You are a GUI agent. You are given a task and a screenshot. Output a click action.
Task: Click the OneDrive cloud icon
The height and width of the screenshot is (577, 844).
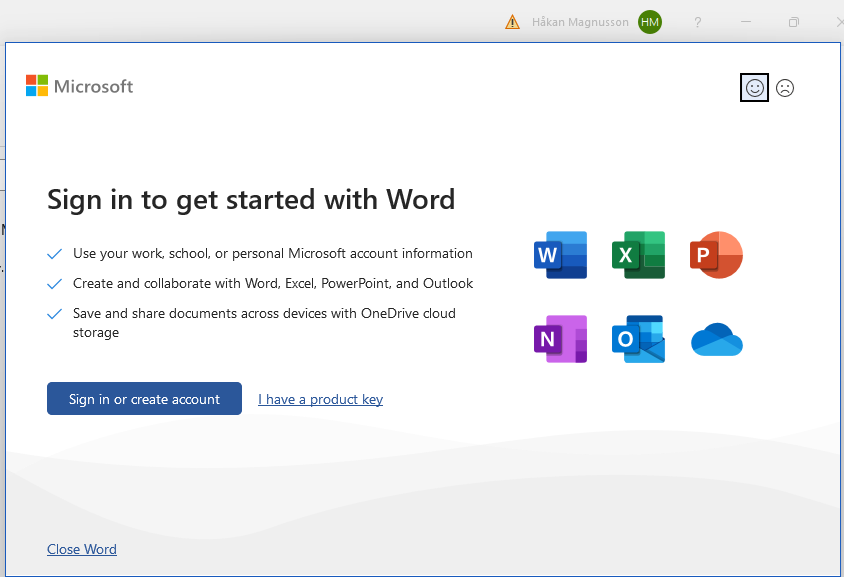[716, 340]
